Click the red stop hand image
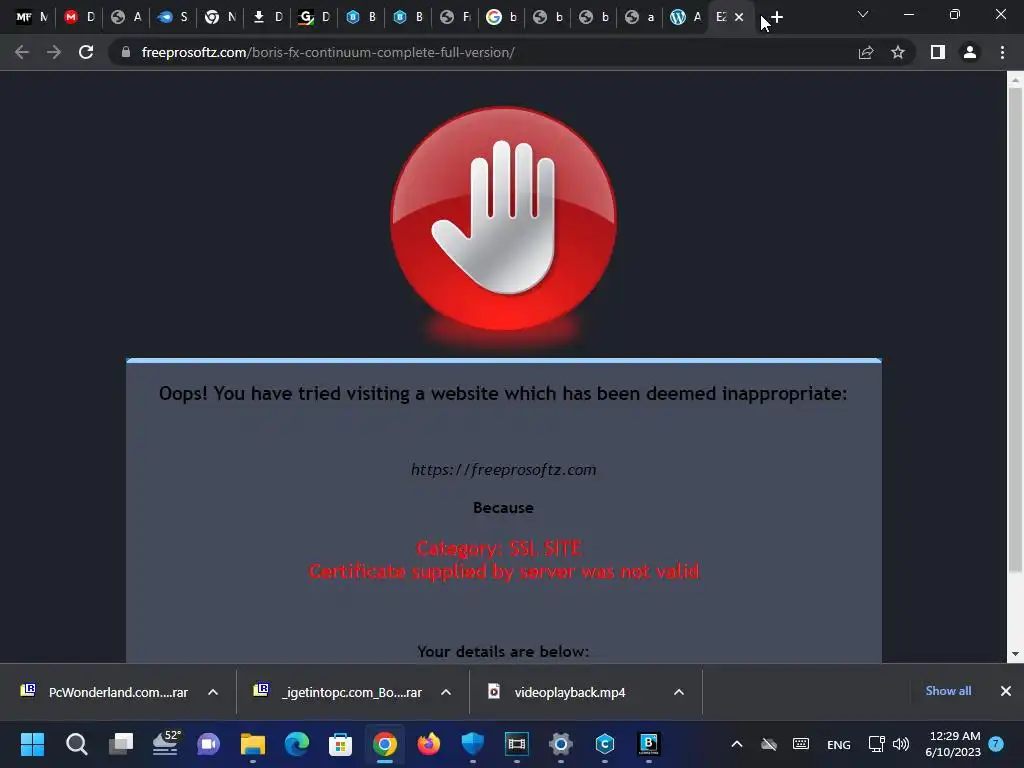The image size is (1024, 768). [504, 219]
